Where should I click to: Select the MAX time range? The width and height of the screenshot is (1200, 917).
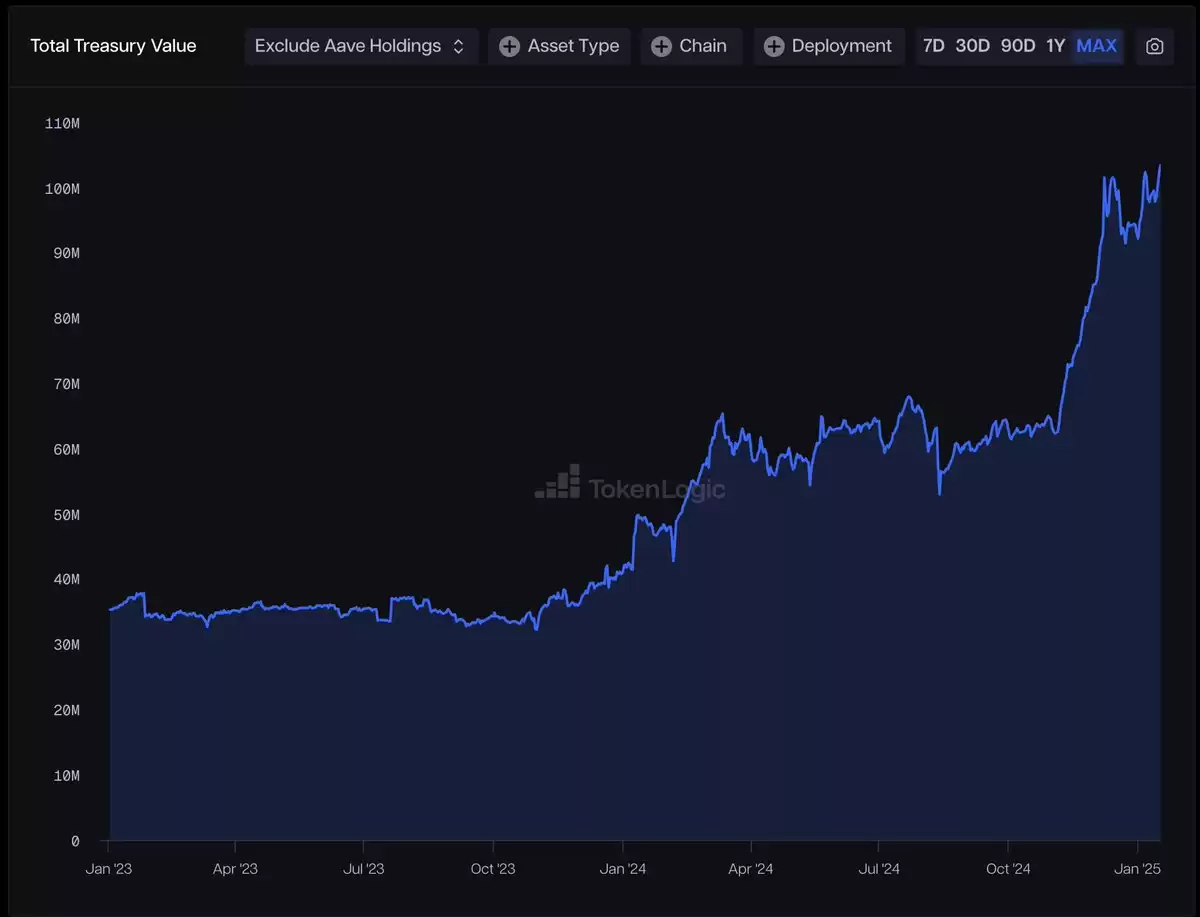[1096, 46]
